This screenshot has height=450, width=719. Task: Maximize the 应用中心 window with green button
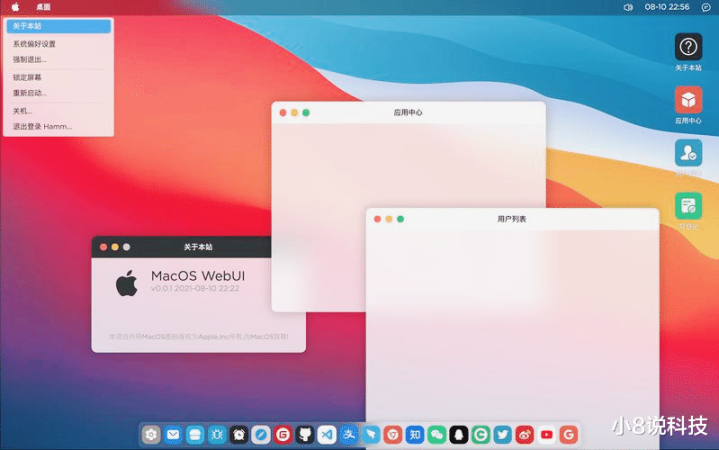(306, 113)
